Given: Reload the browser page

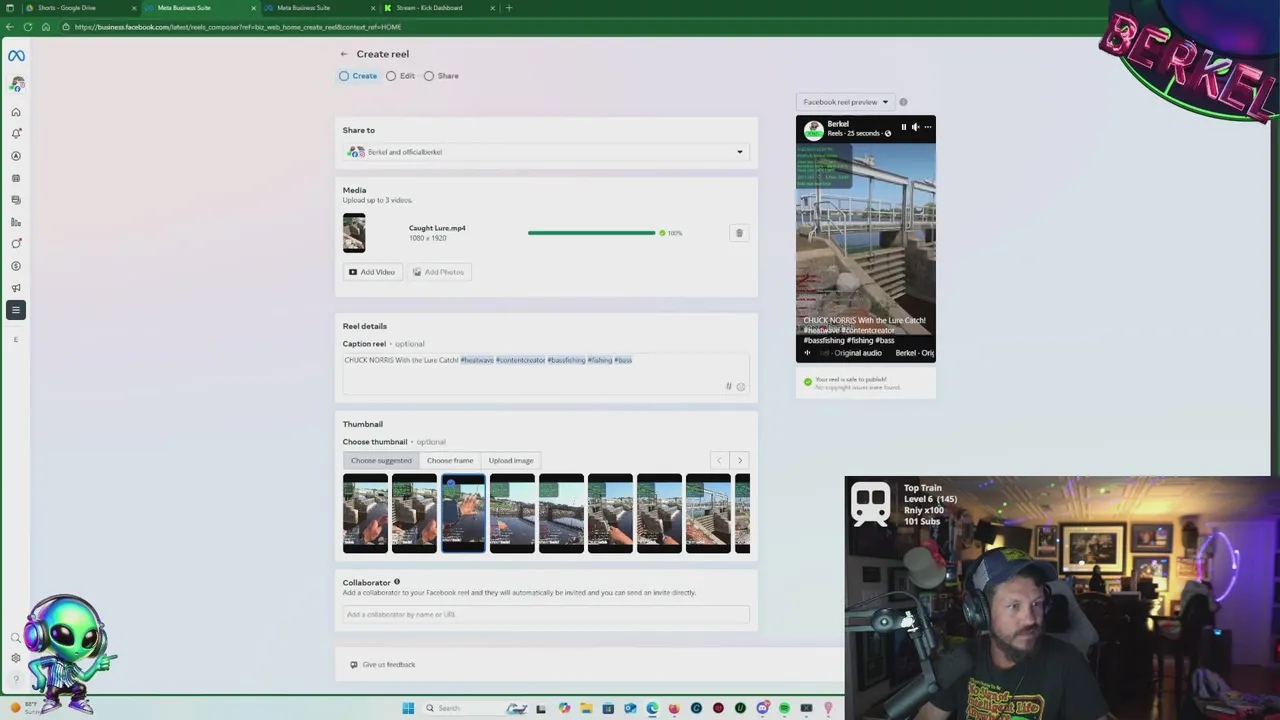Looking at the screenshot, I should pos(28,27).
